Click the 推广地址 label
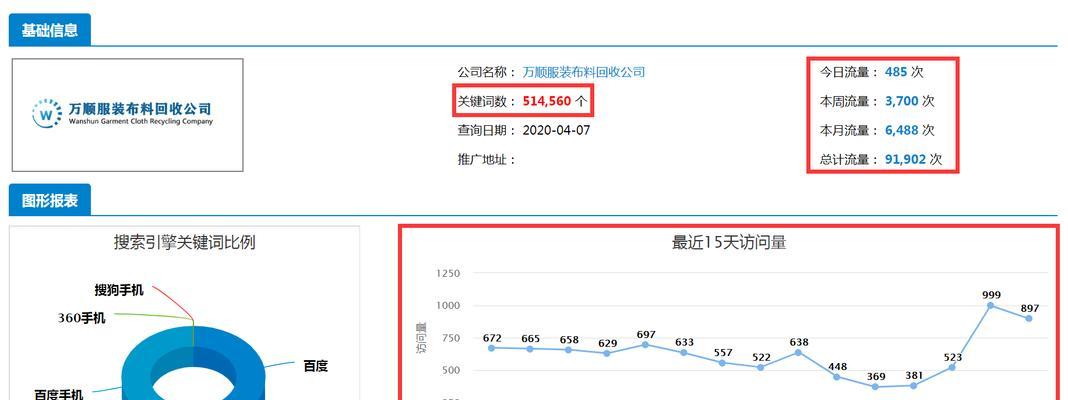1068x400 pixels. pyautogui.click(x=487, y=159)
